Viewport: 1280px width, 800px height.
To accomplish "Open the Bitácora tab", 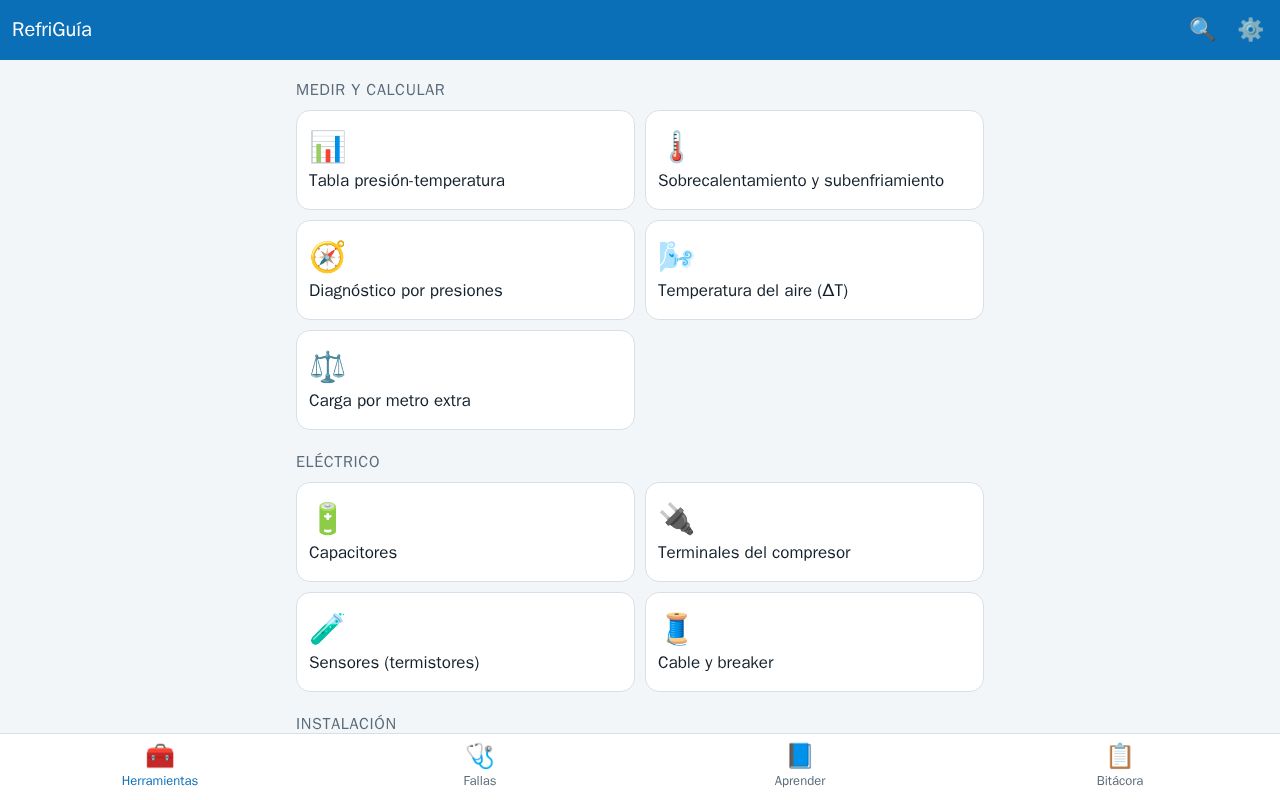I will pyautogui.click(x=1120, y=767).
